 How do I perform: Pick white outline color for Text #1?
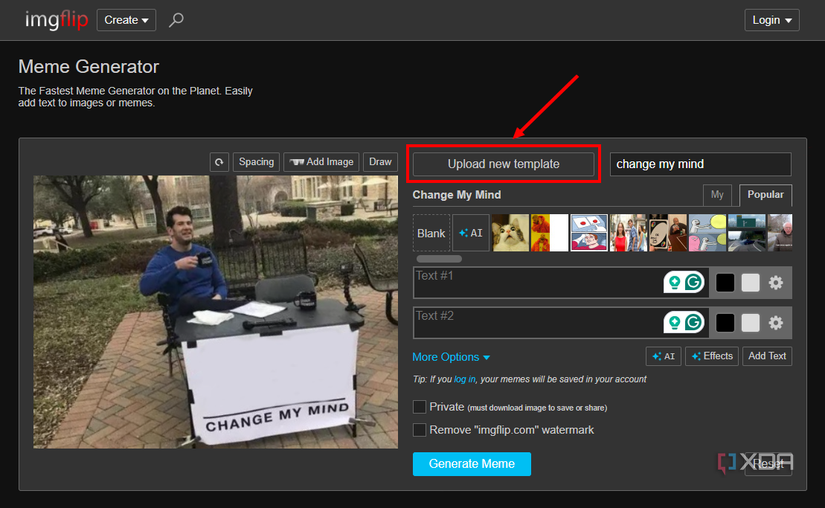750,283
